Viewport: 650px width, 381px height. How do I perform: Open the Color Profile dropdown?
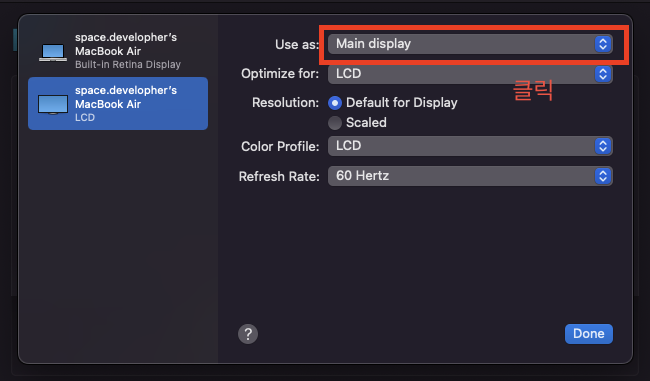470,146
